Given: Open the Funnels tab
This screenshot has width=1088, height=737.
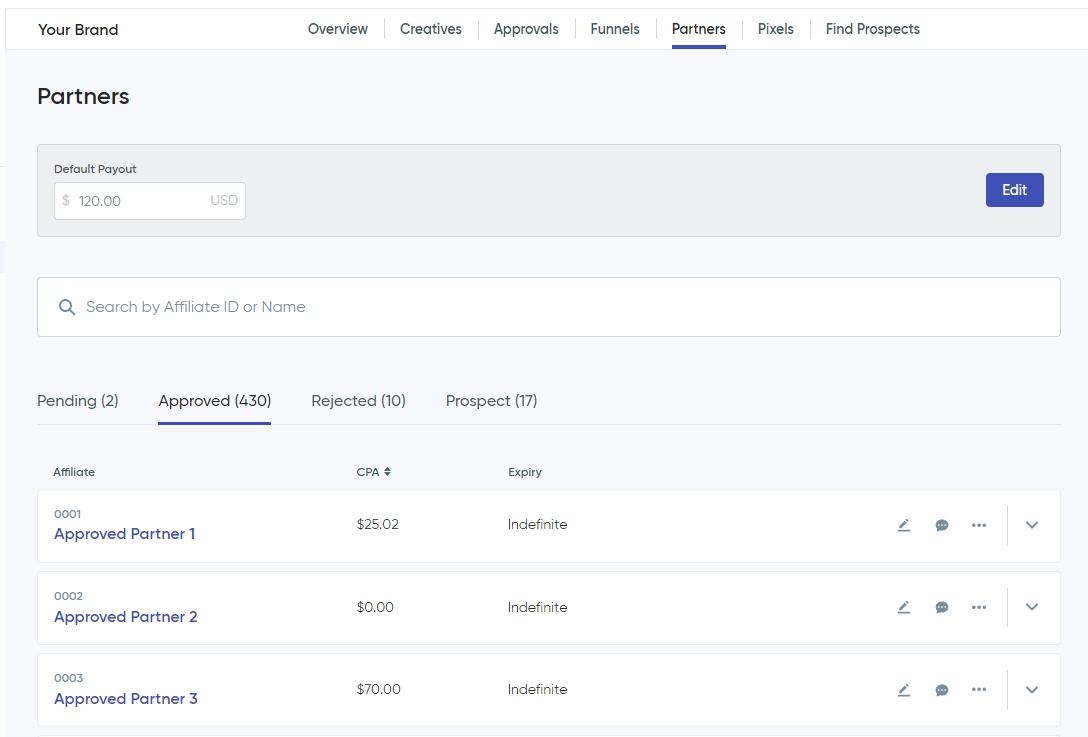Looking at the screenshot, I should [615, 29].
